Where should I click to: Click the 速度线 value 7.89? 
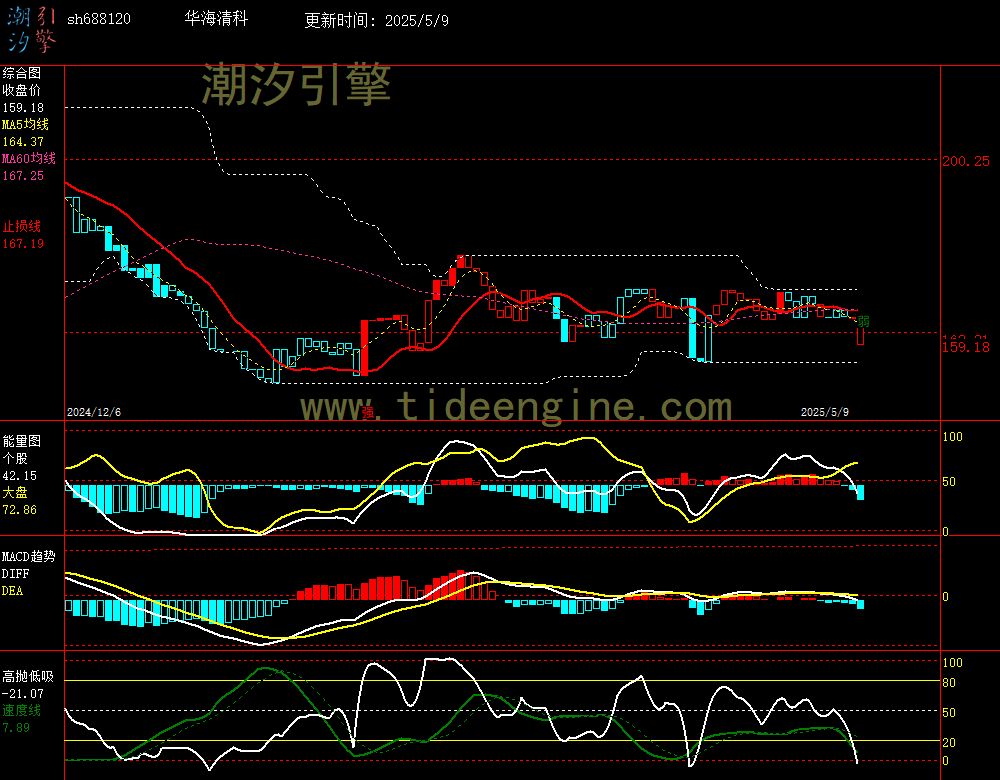(16, 728)
